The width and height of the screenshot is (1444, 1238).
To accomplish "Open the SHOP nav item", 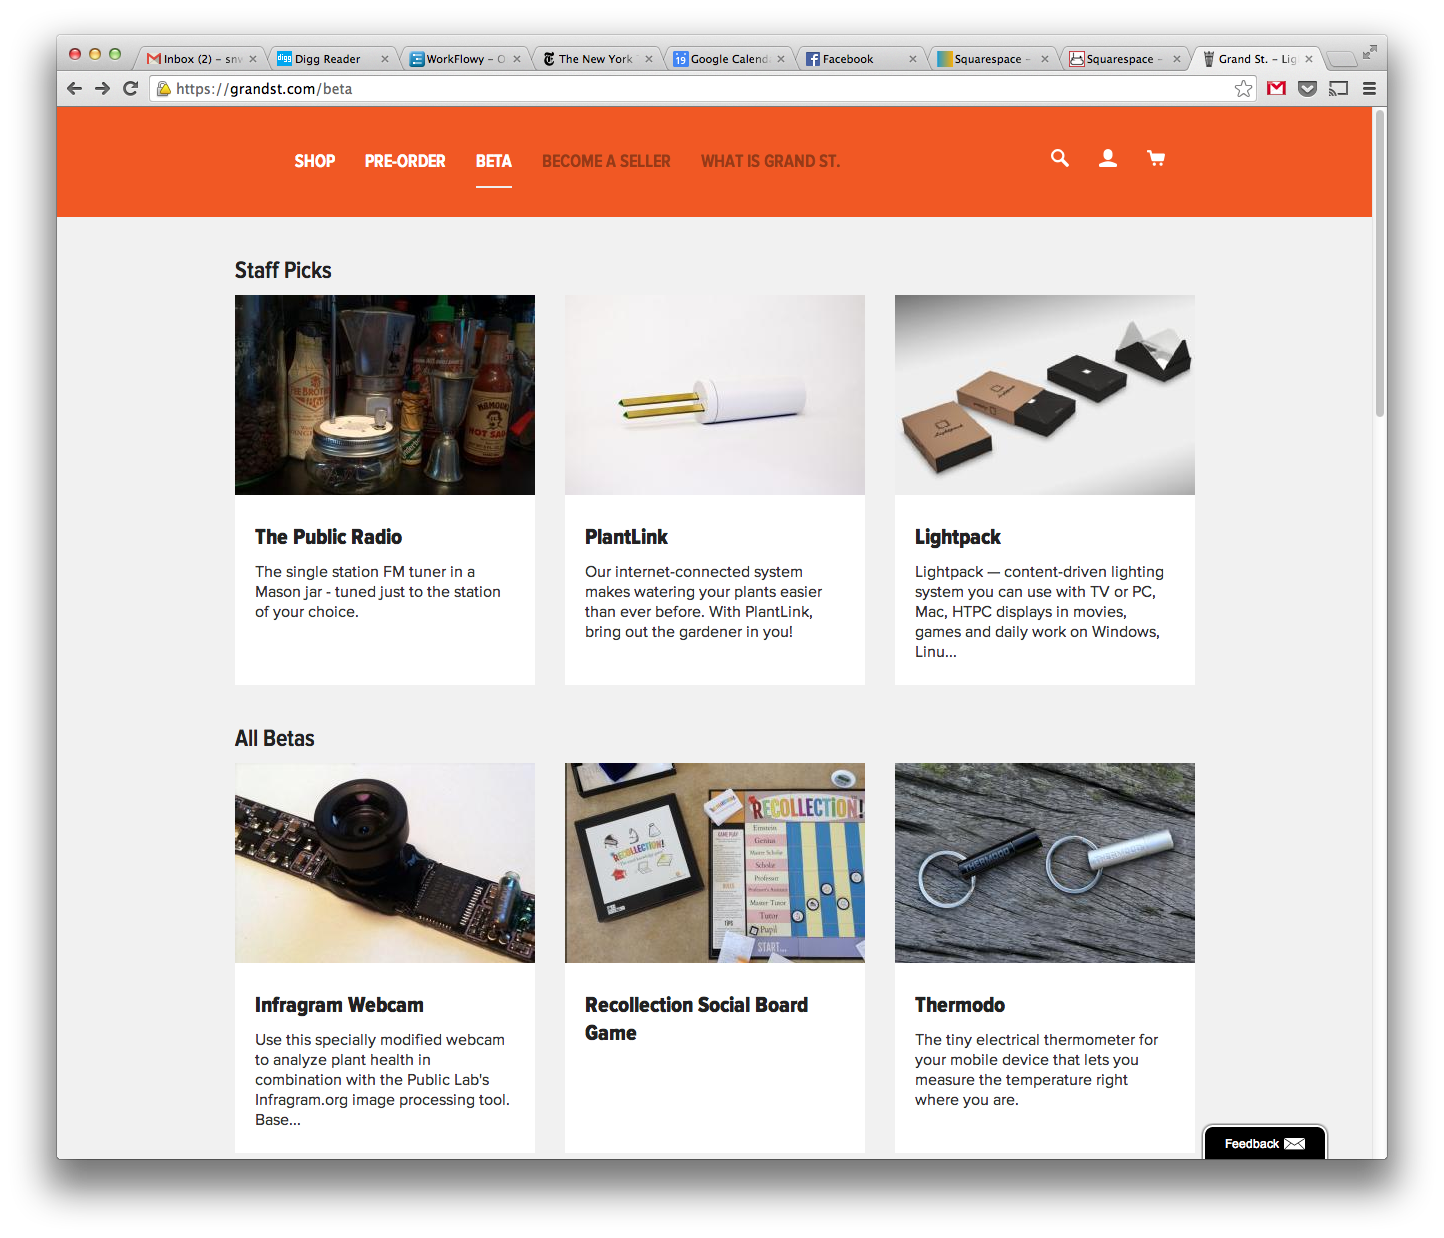I will pyautogui.click(x=314, y=161).
